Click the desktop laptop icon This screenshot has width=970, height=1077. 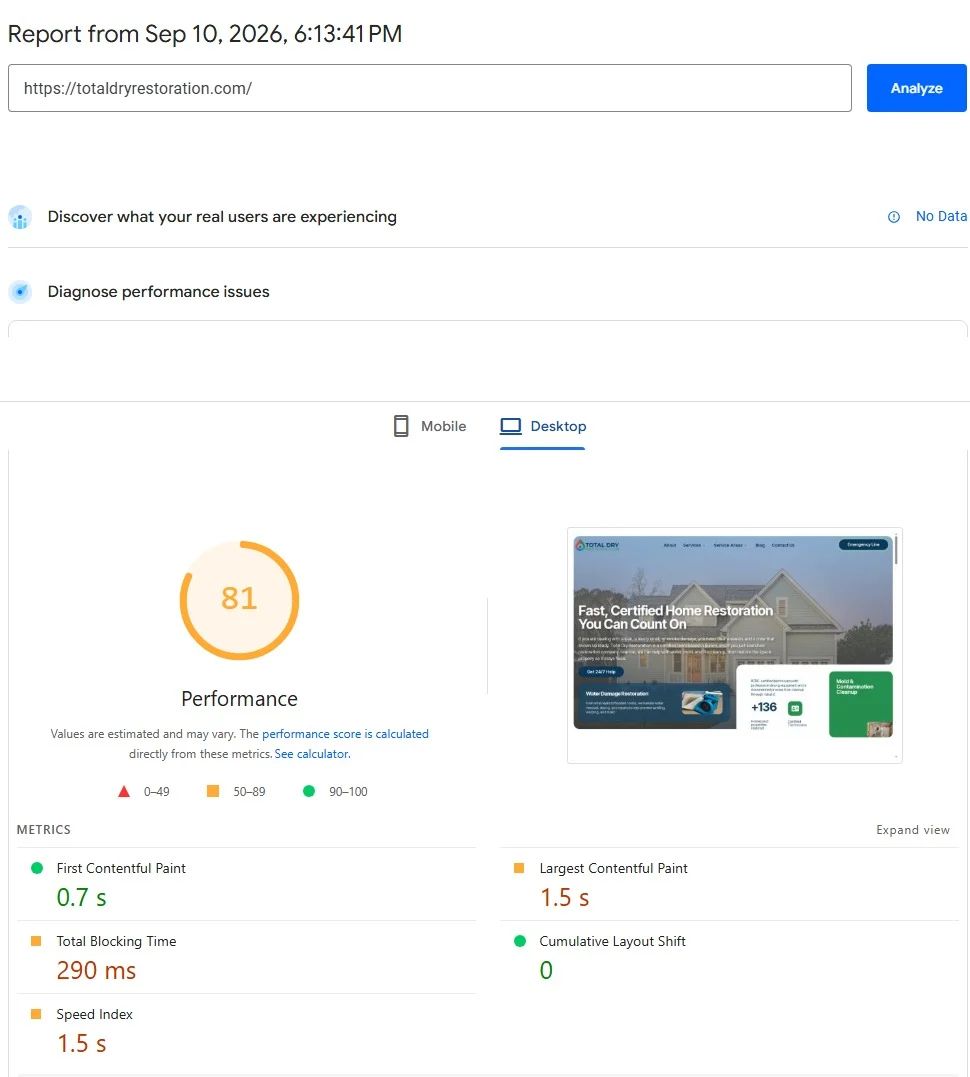click(x=510, y=426)
